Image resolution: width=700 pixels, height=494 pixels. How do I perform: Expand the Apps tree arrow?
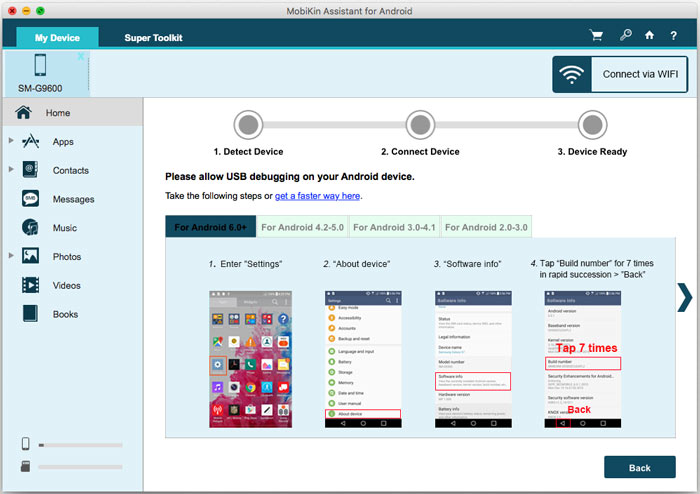[11, 141]
